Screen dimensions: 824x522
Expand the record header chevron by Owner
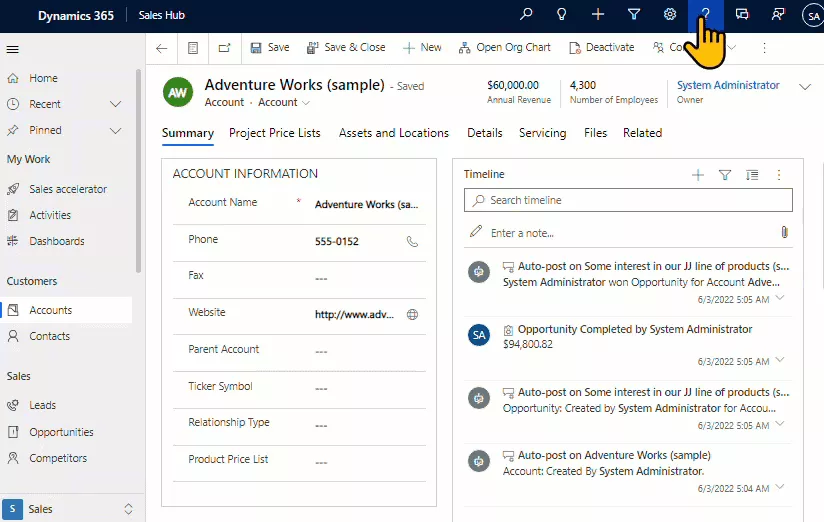coord(805,88)
